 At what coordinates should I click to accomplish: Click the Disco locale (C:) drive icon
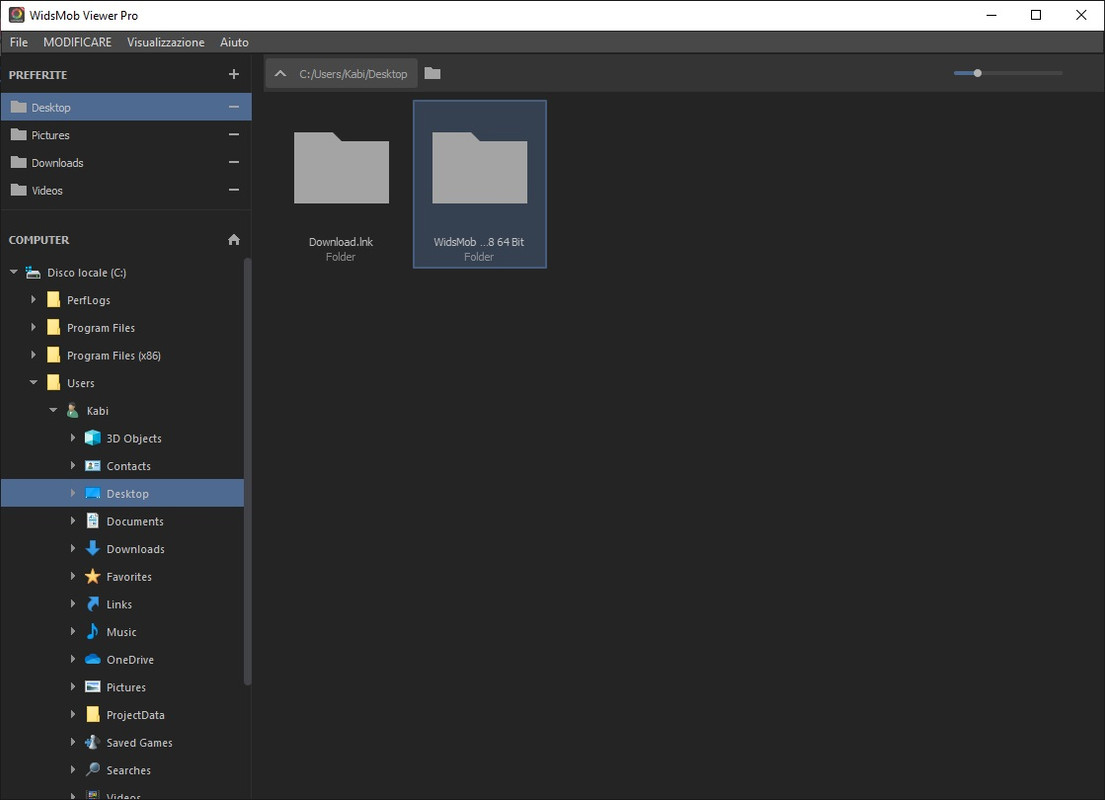[x=33, y=272]
